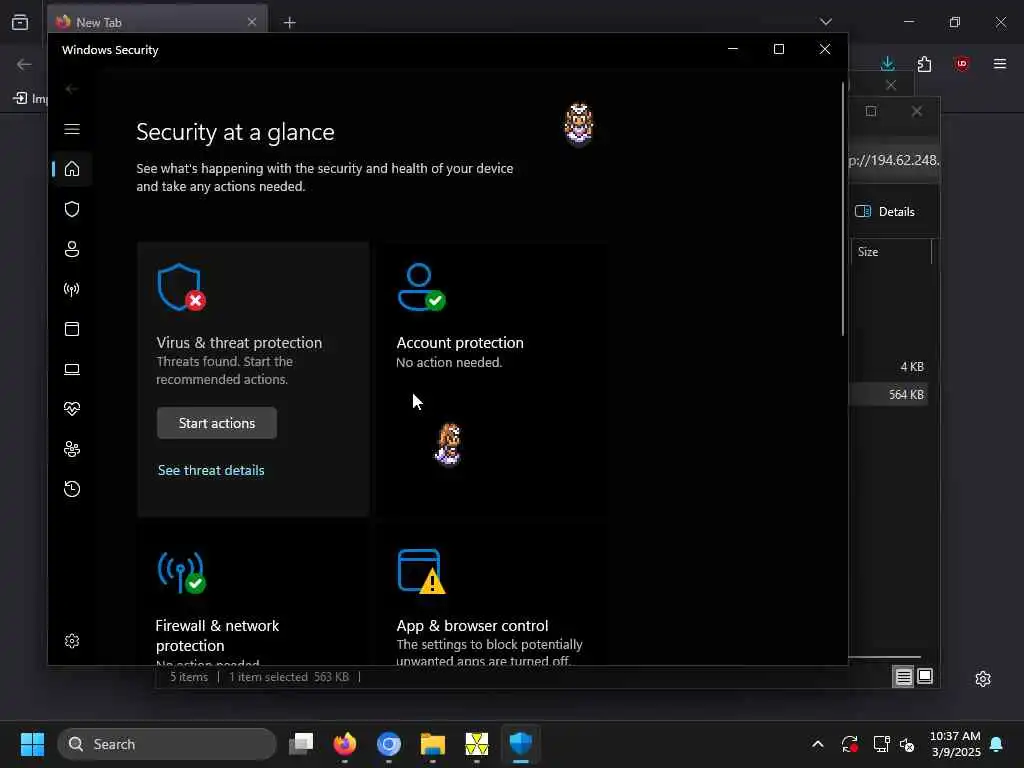
Task: Click the sync refresh tray icon with red dot
Action: coord(850,744)
